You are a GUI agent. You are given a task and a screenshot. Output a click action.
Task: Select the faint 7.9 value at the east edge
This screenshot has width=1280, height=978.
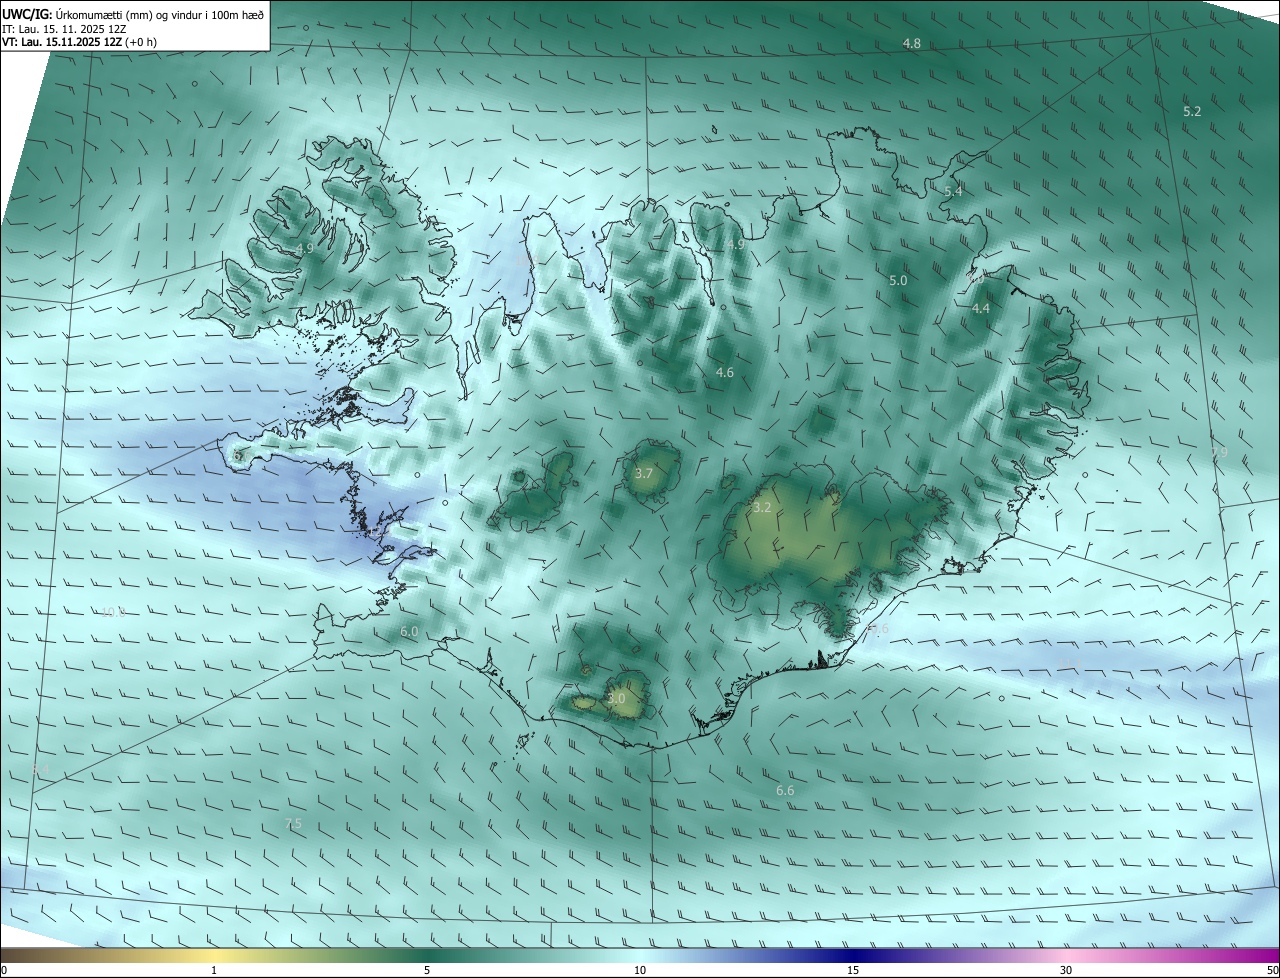click(1219, 453)
